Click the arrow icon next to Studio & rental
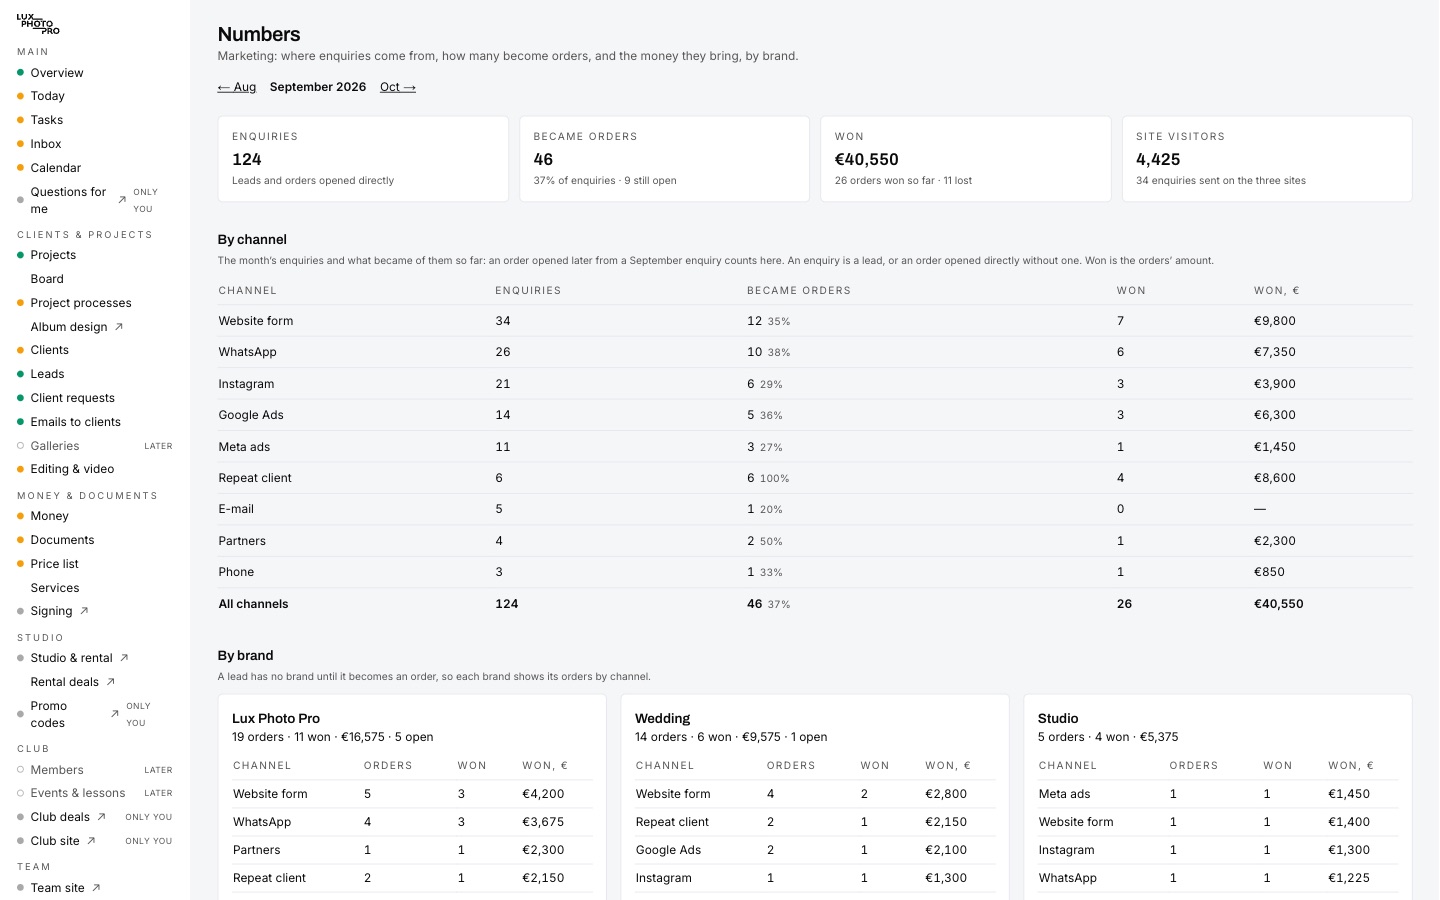This screenshot has width=1440, height=900. pyautogui.click(x=124, y=658)
